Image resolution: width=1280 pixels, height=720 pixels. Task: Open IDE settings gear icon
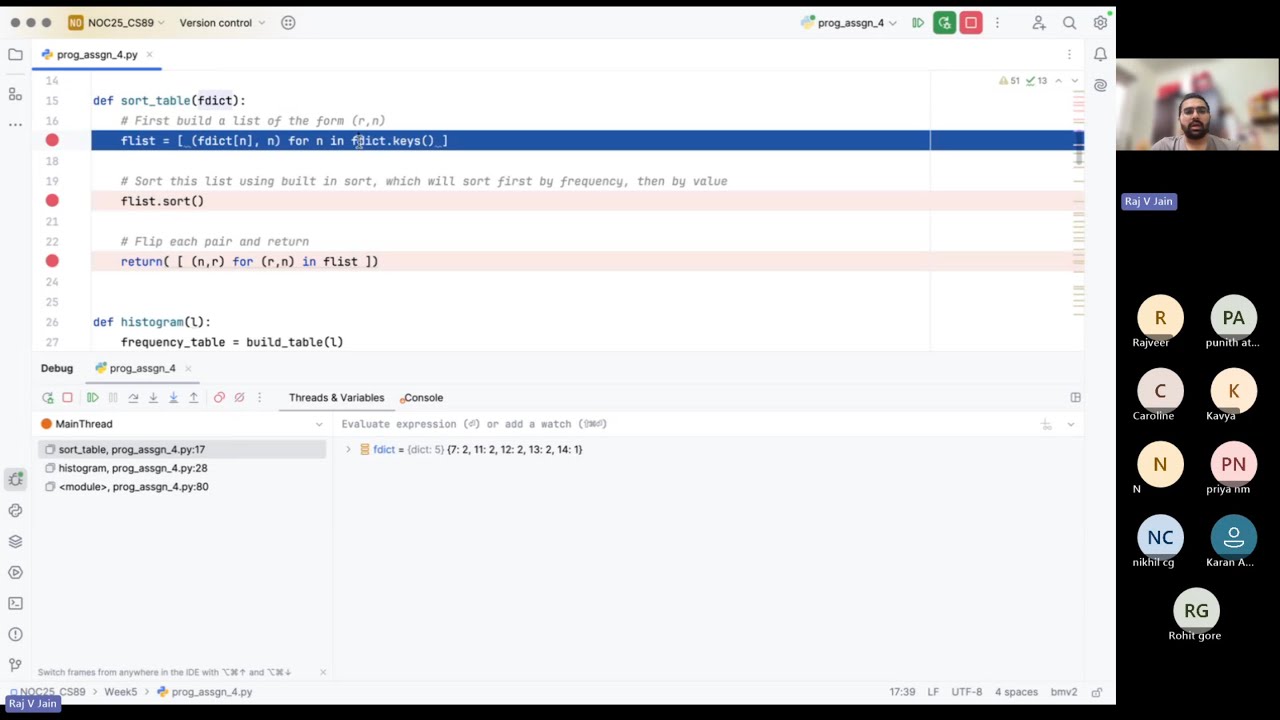coord(1100,23)
